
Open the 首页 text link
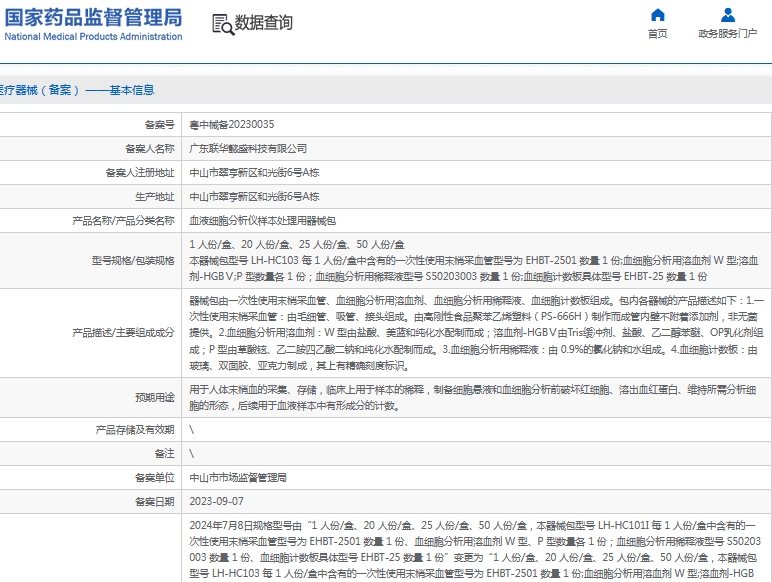[x=658, y=33]
